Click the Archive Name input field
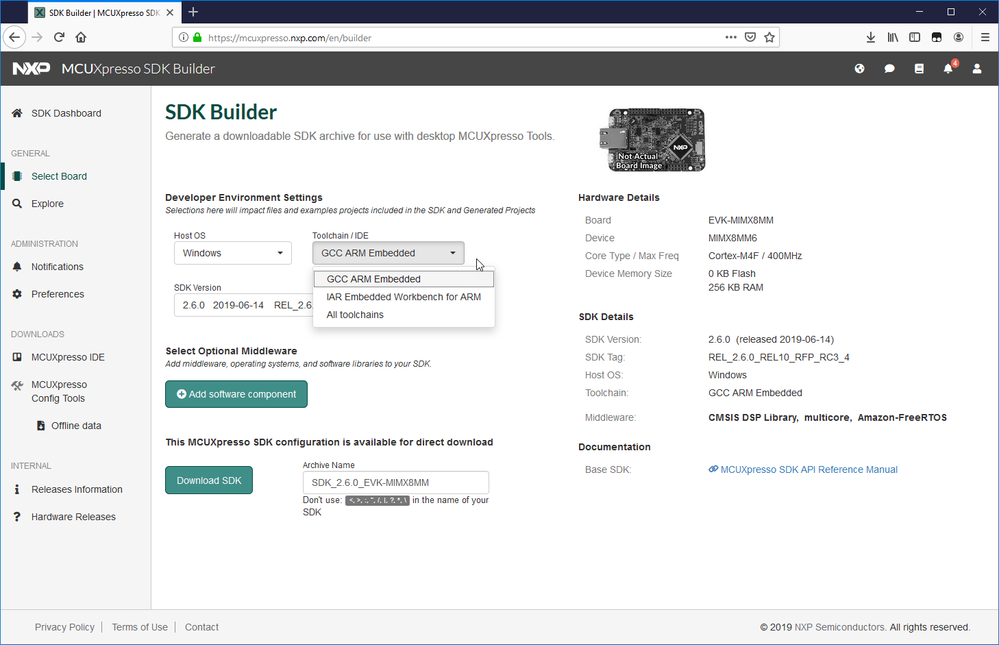999x645 pixels. 396,482
